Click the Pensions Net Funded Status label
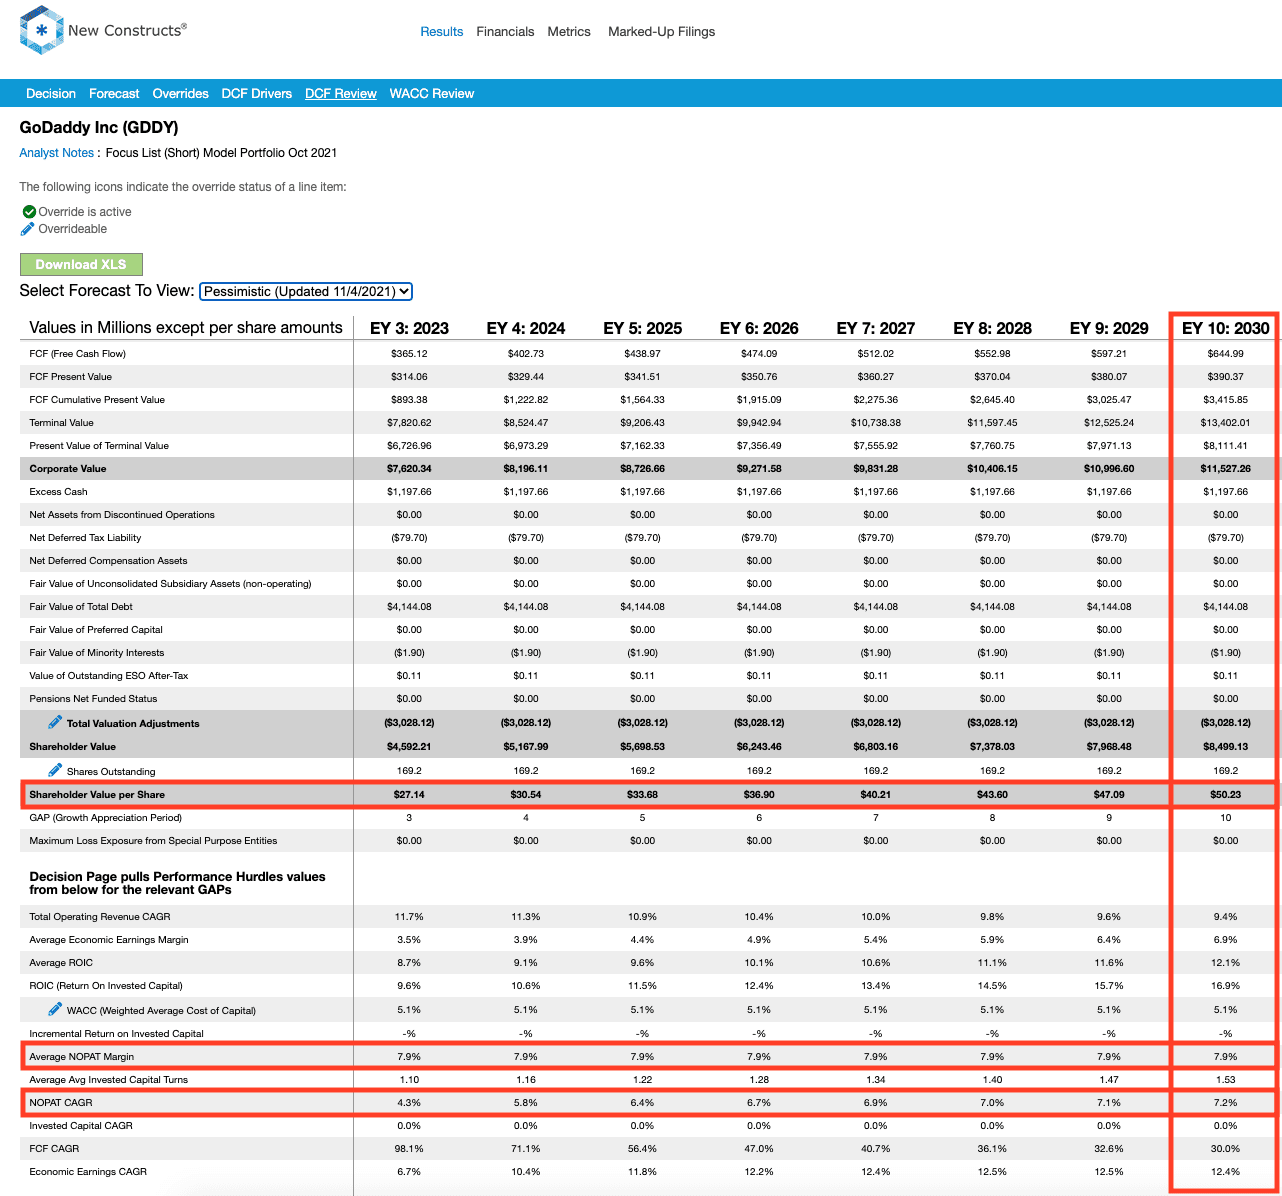The height and width of the screenshot is (1196, 1282). pyautogui.click(x=93, y=699)
